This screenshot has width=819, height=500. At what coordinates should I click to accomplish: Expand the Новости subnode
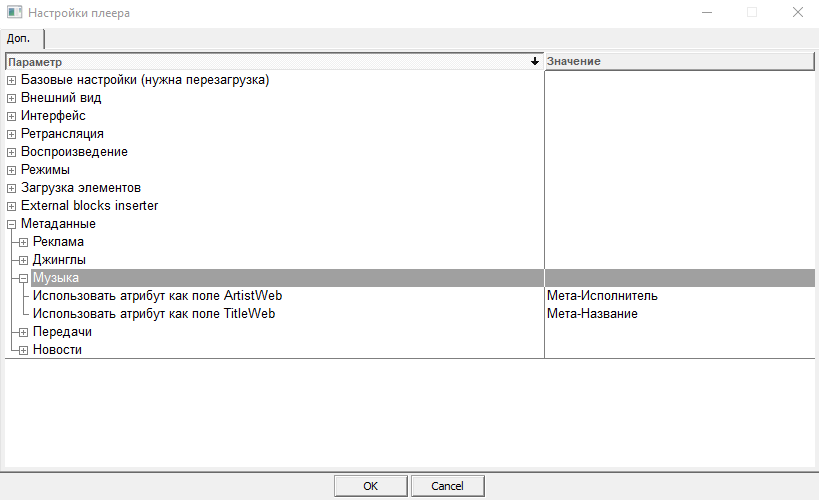24,350
